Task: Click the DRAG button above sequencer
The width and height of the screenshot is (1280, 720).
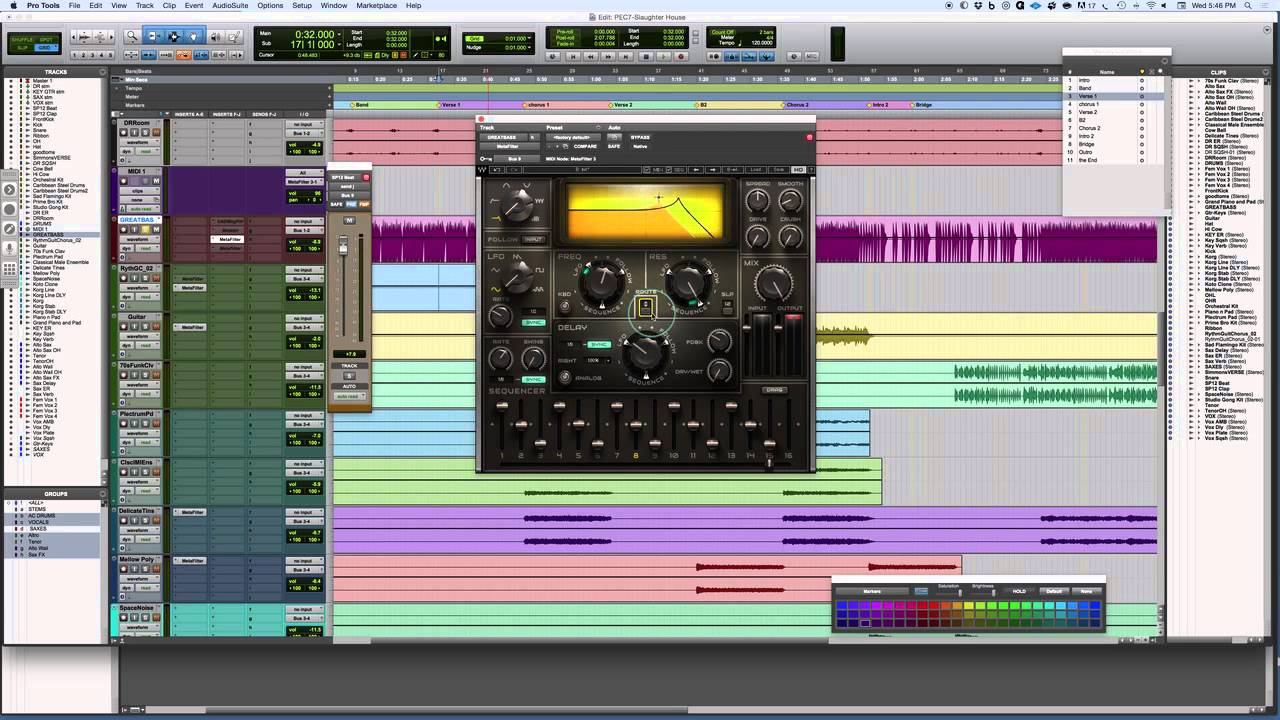Action: (775, 390)
